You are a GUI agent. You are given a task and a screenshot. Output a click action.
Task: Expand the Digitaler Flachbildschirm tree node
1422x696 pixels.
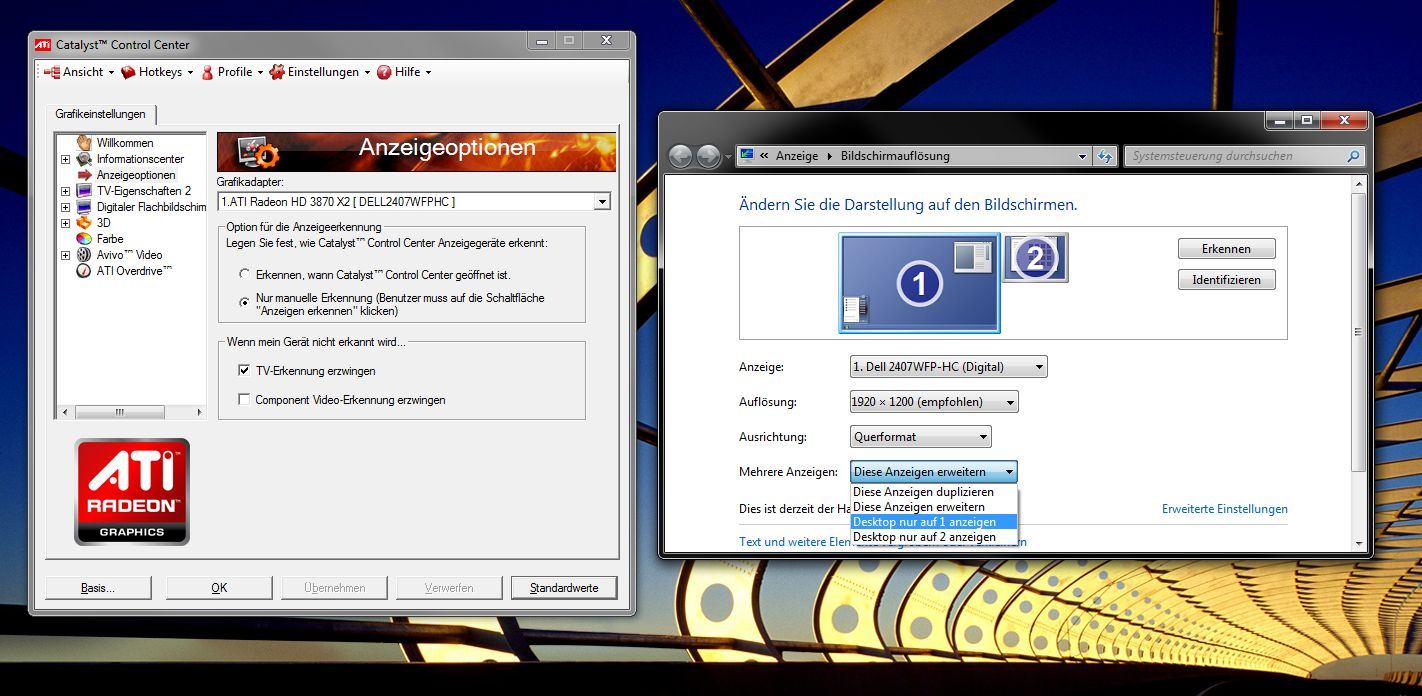click(x=66, y=207)
